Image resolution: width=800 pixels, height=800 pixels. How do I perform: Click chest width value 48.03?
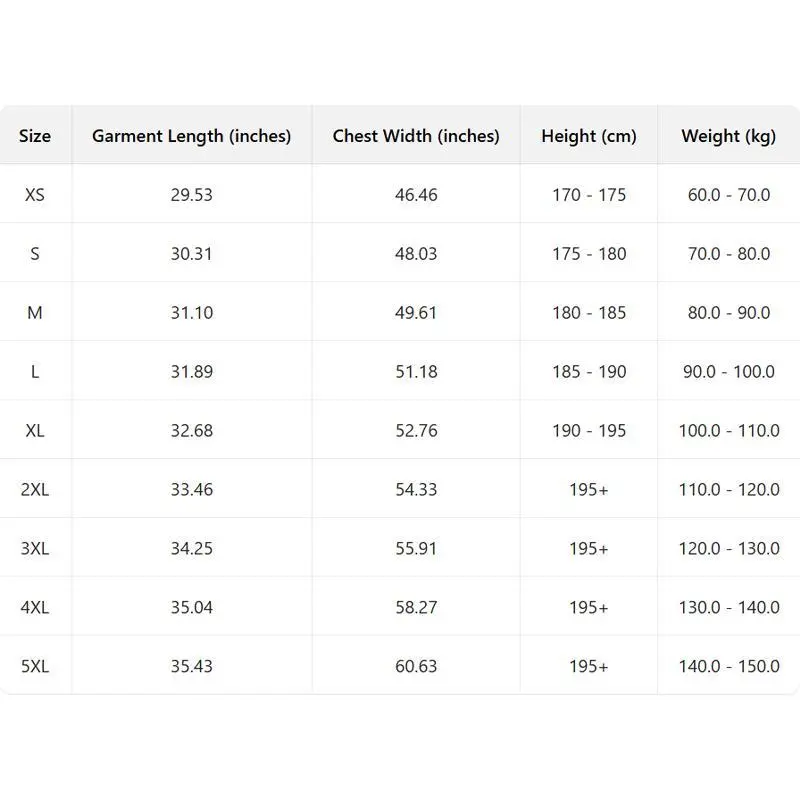coord(416,254)
